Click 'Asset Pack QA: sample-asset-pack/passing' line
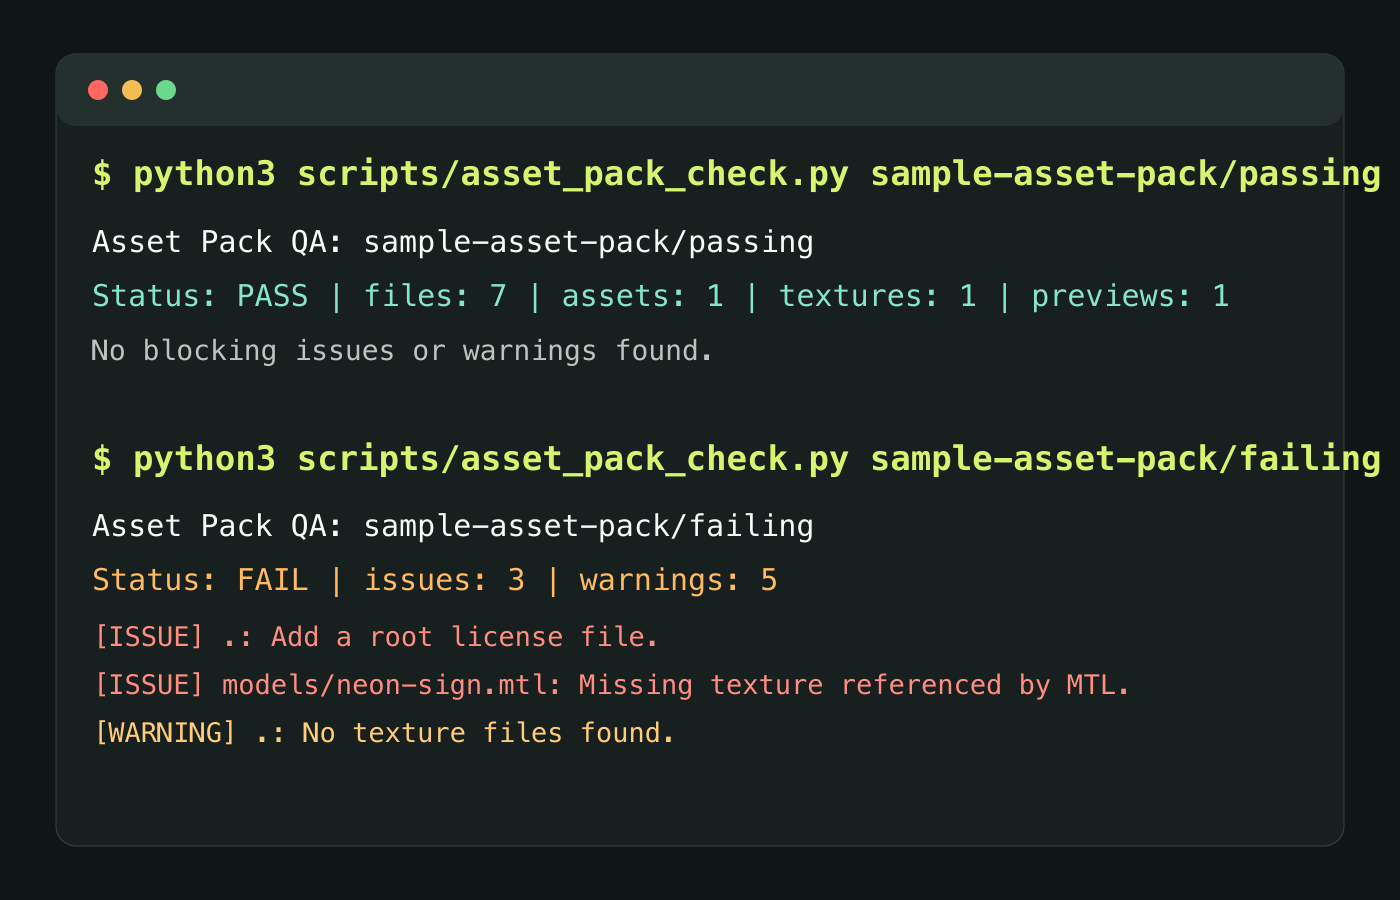The image size is (1400, 900). click(453, 242)
